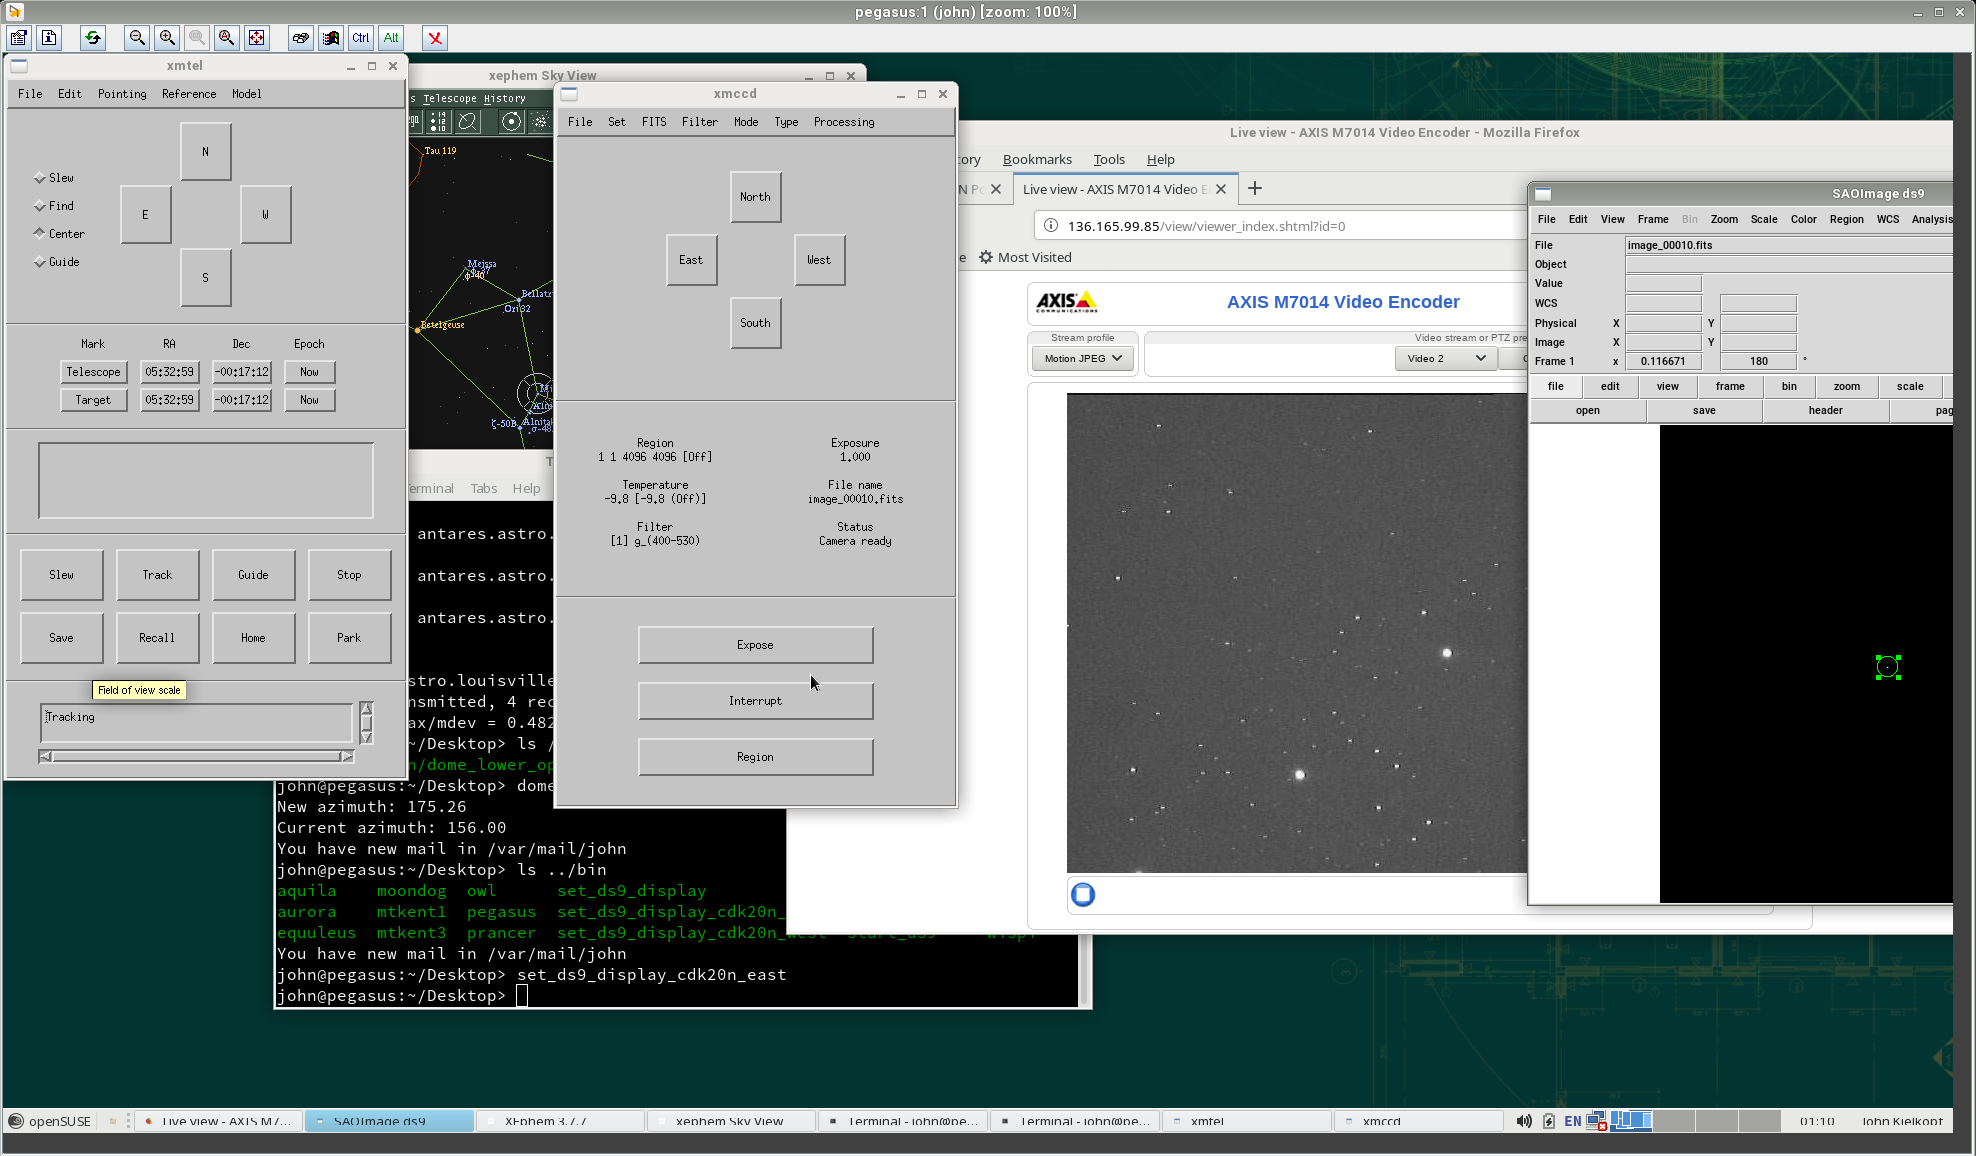Open the openSUSE start menu
Viewport: 1976px width, 1156px height.
(x=50, y=1121)
